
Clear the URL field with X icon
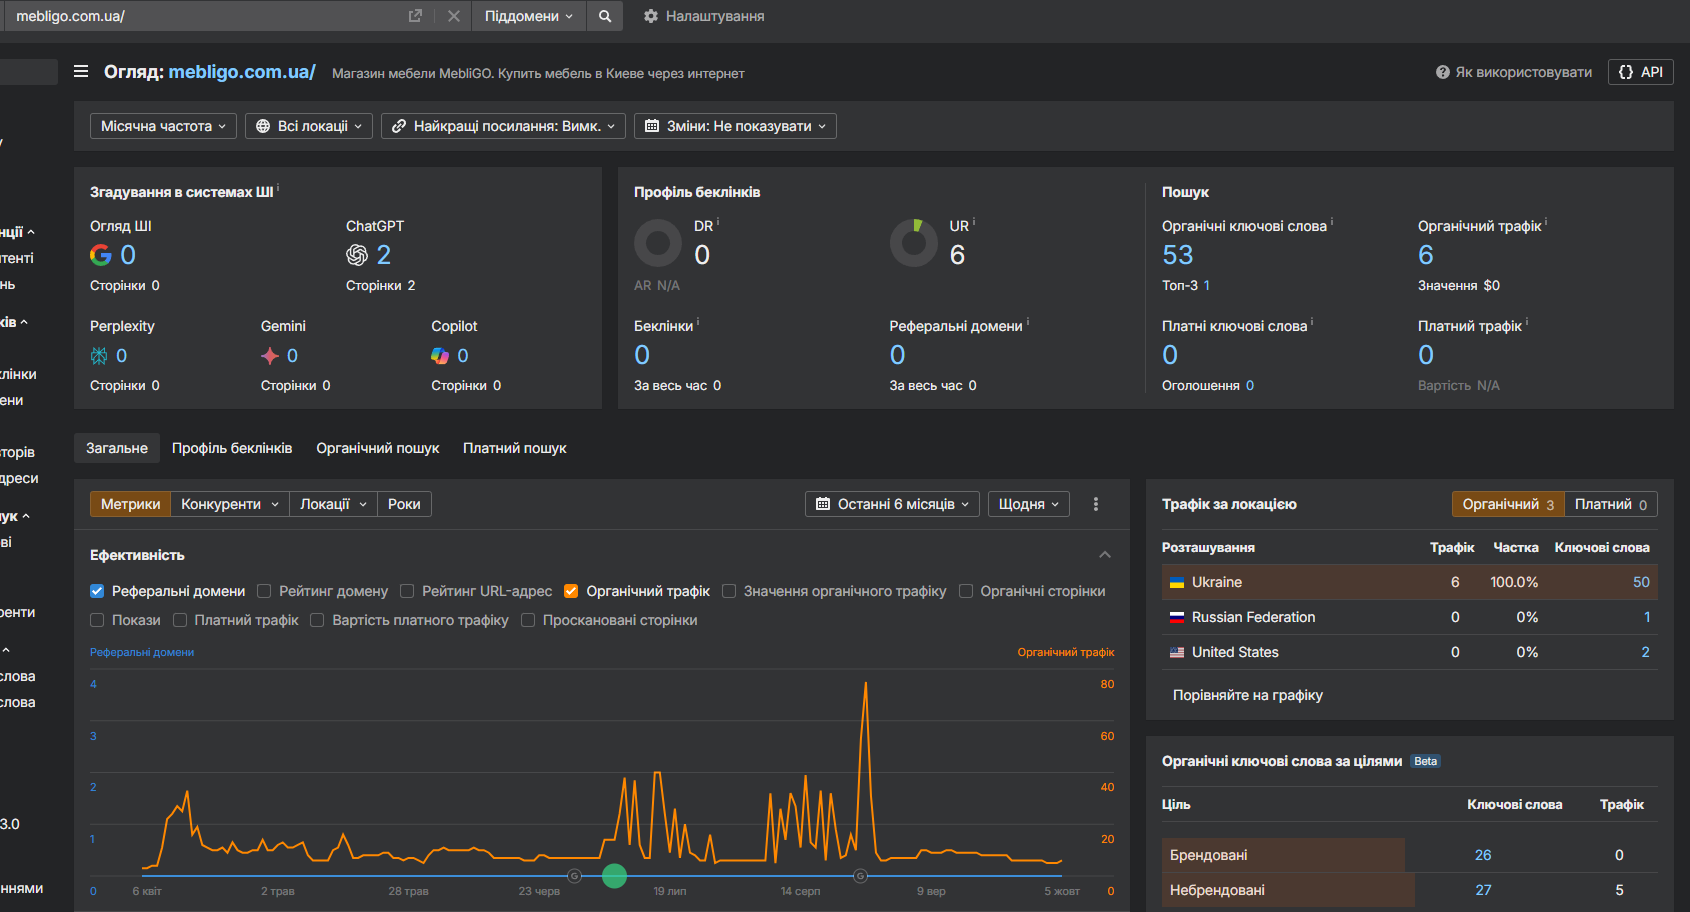coord(453,16)
